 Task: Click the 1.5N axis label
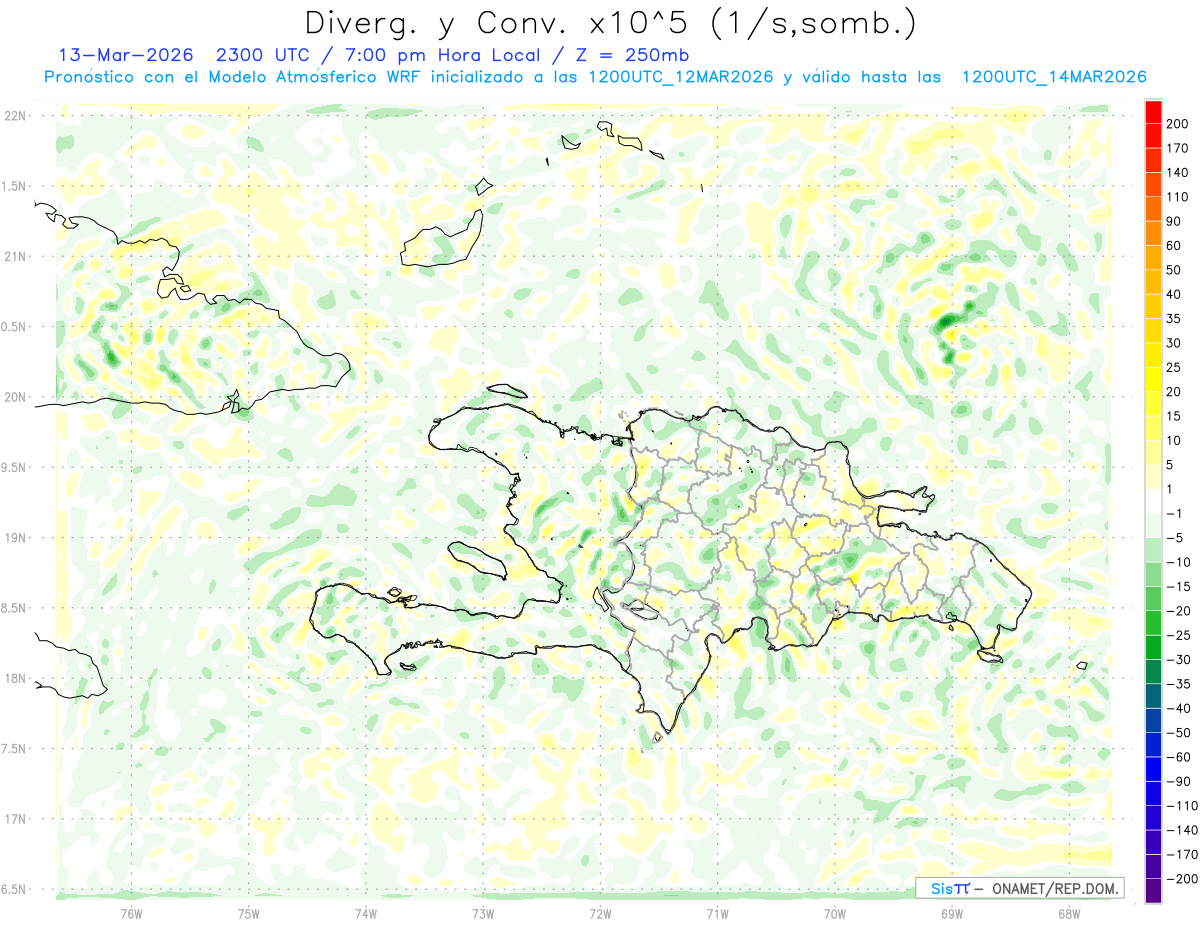point(14,186)
